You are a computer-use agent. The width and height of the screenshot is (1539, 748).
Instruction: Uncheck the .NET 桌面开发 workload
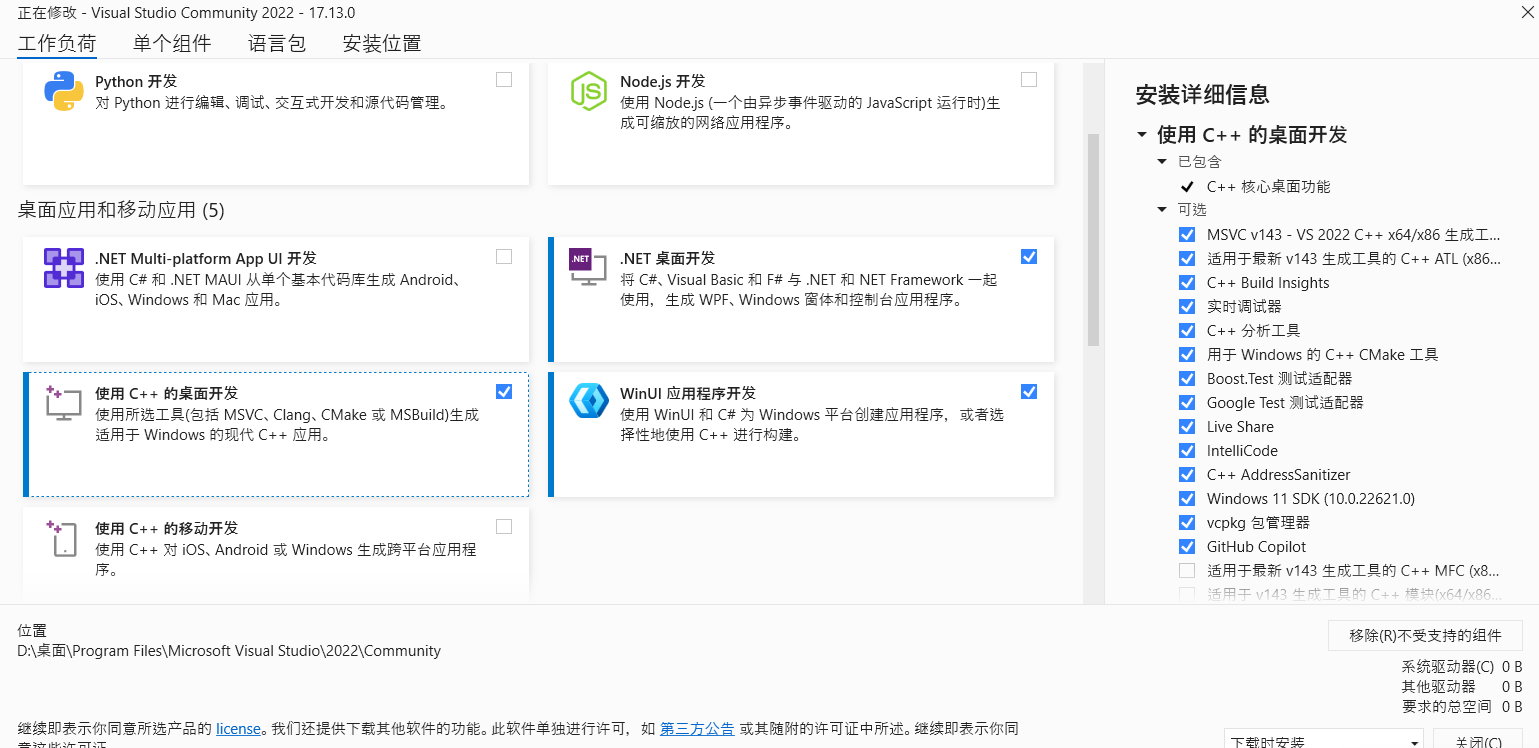(1029, 257)
